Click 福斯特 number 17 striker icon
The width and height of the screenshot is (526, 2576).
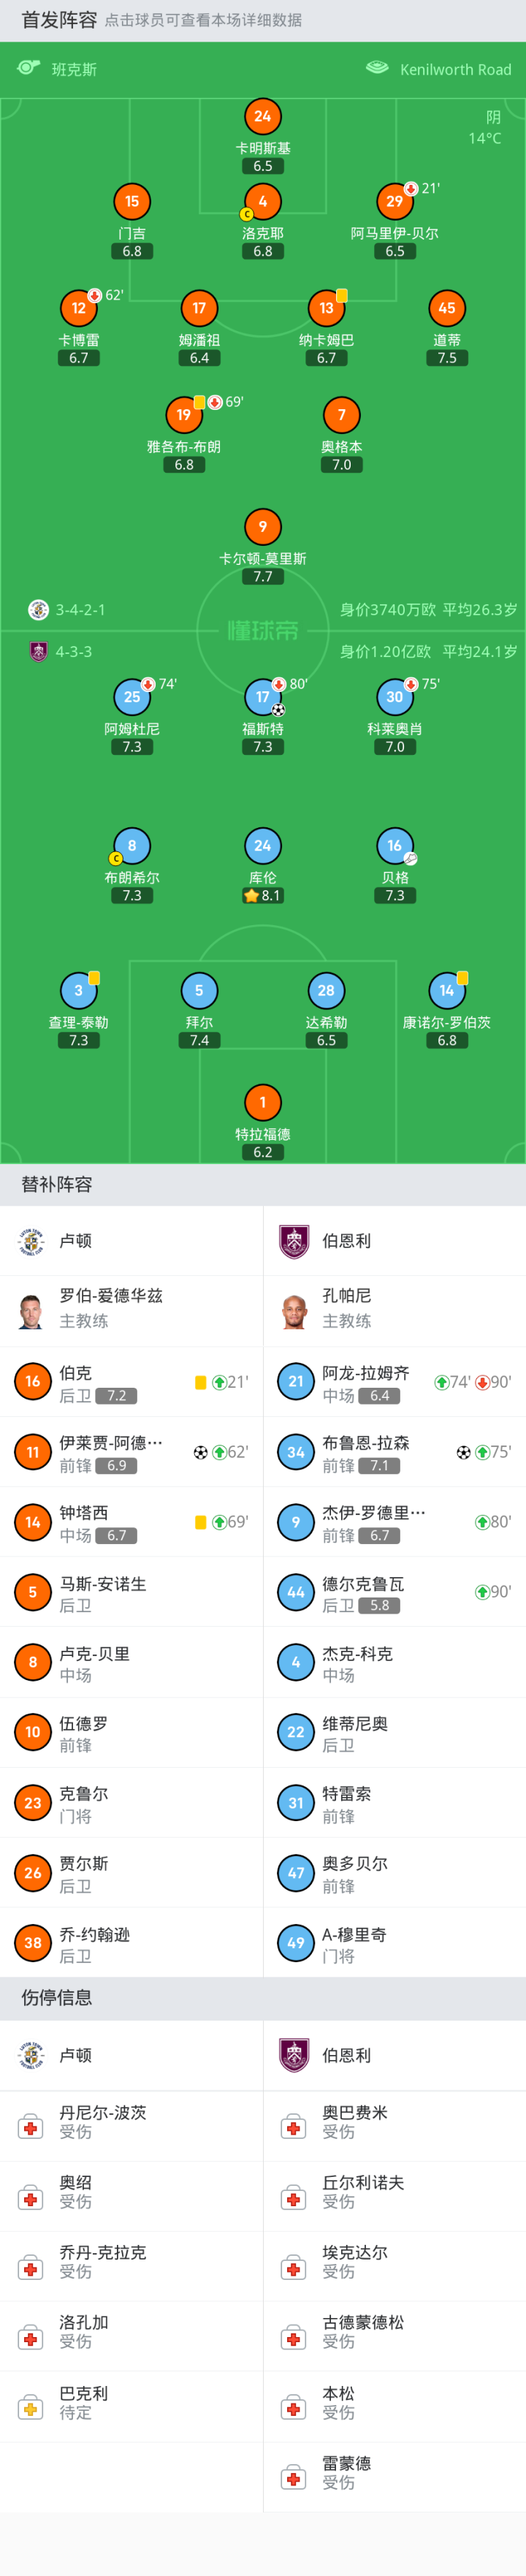pyautogui.click(x=263, y=696)
